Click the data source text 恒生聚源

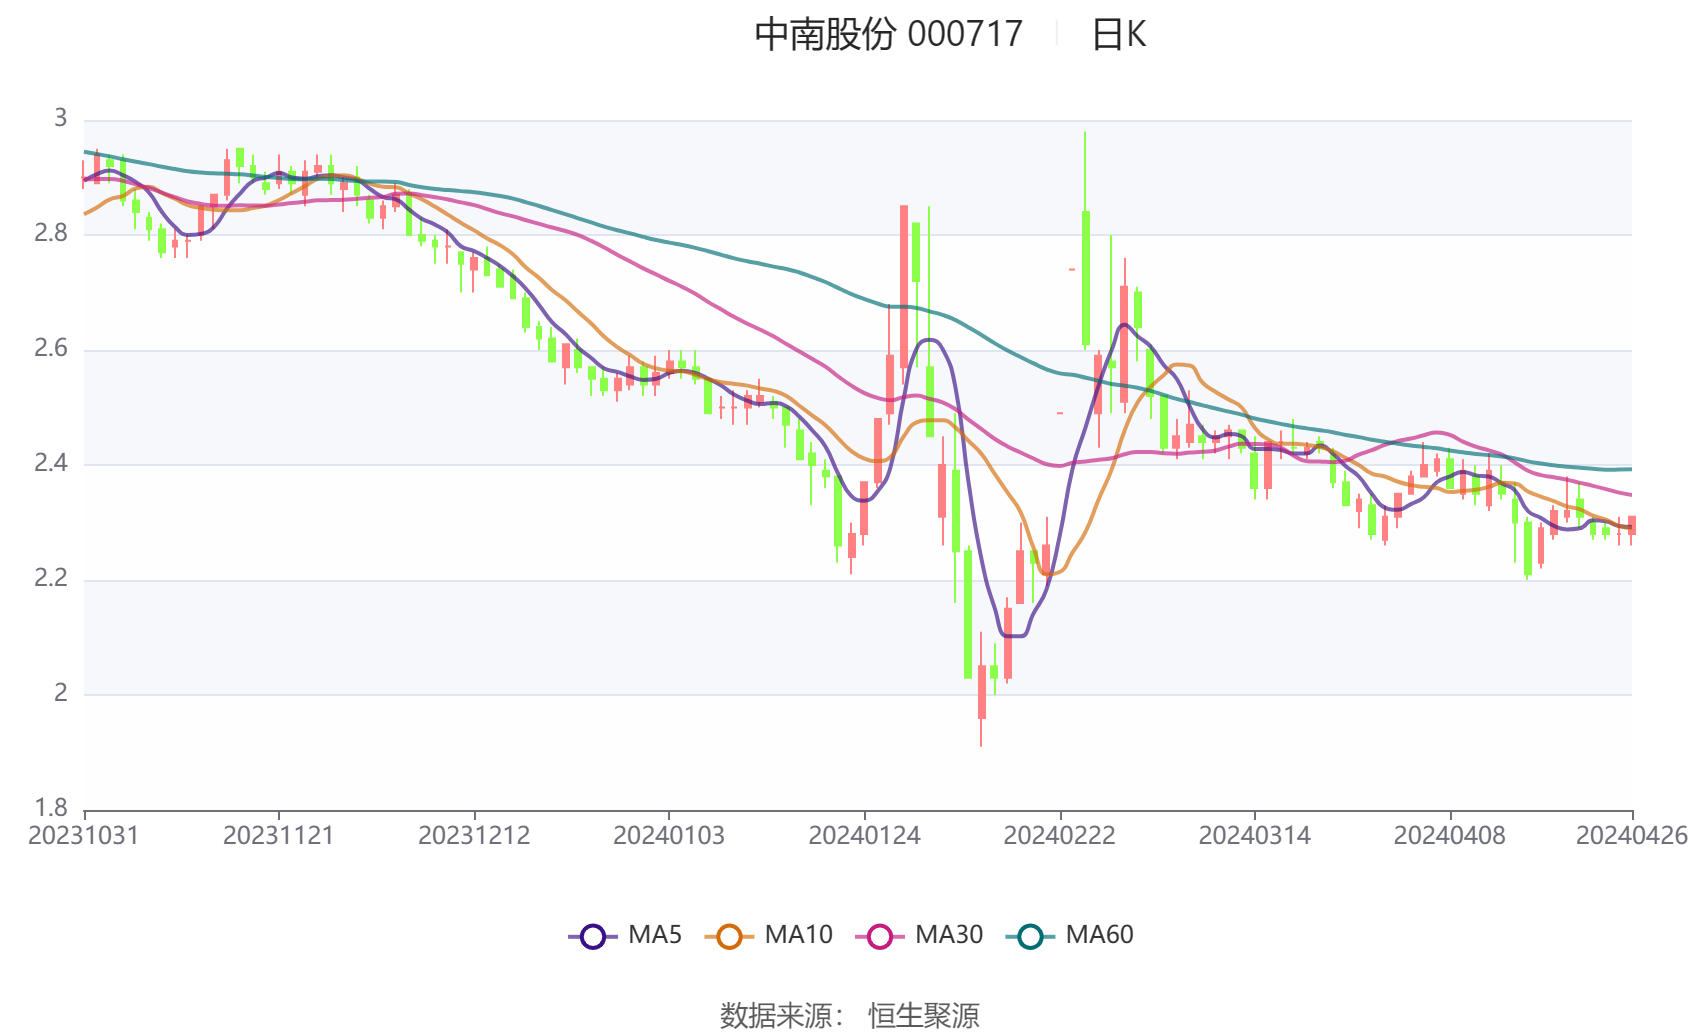coord(924,1016)
